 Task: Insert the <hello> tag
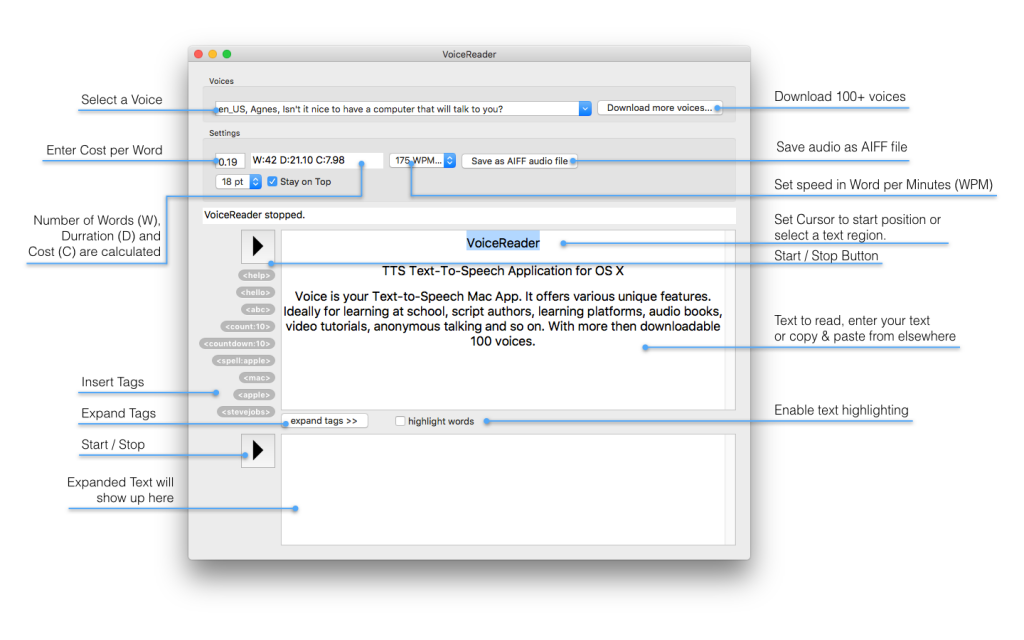click(x=255, y=293)
